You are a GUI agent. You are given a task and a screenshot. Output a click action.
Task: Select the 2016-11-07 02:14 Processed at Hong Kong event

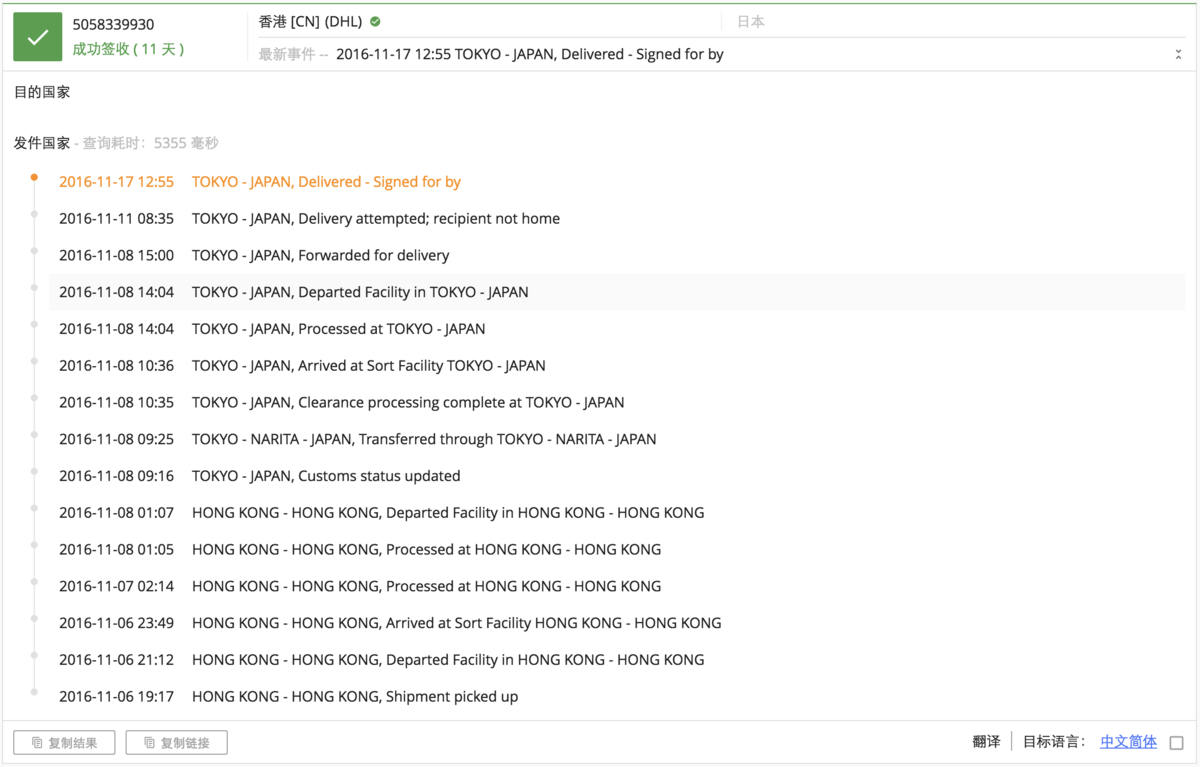click(617, 586)
